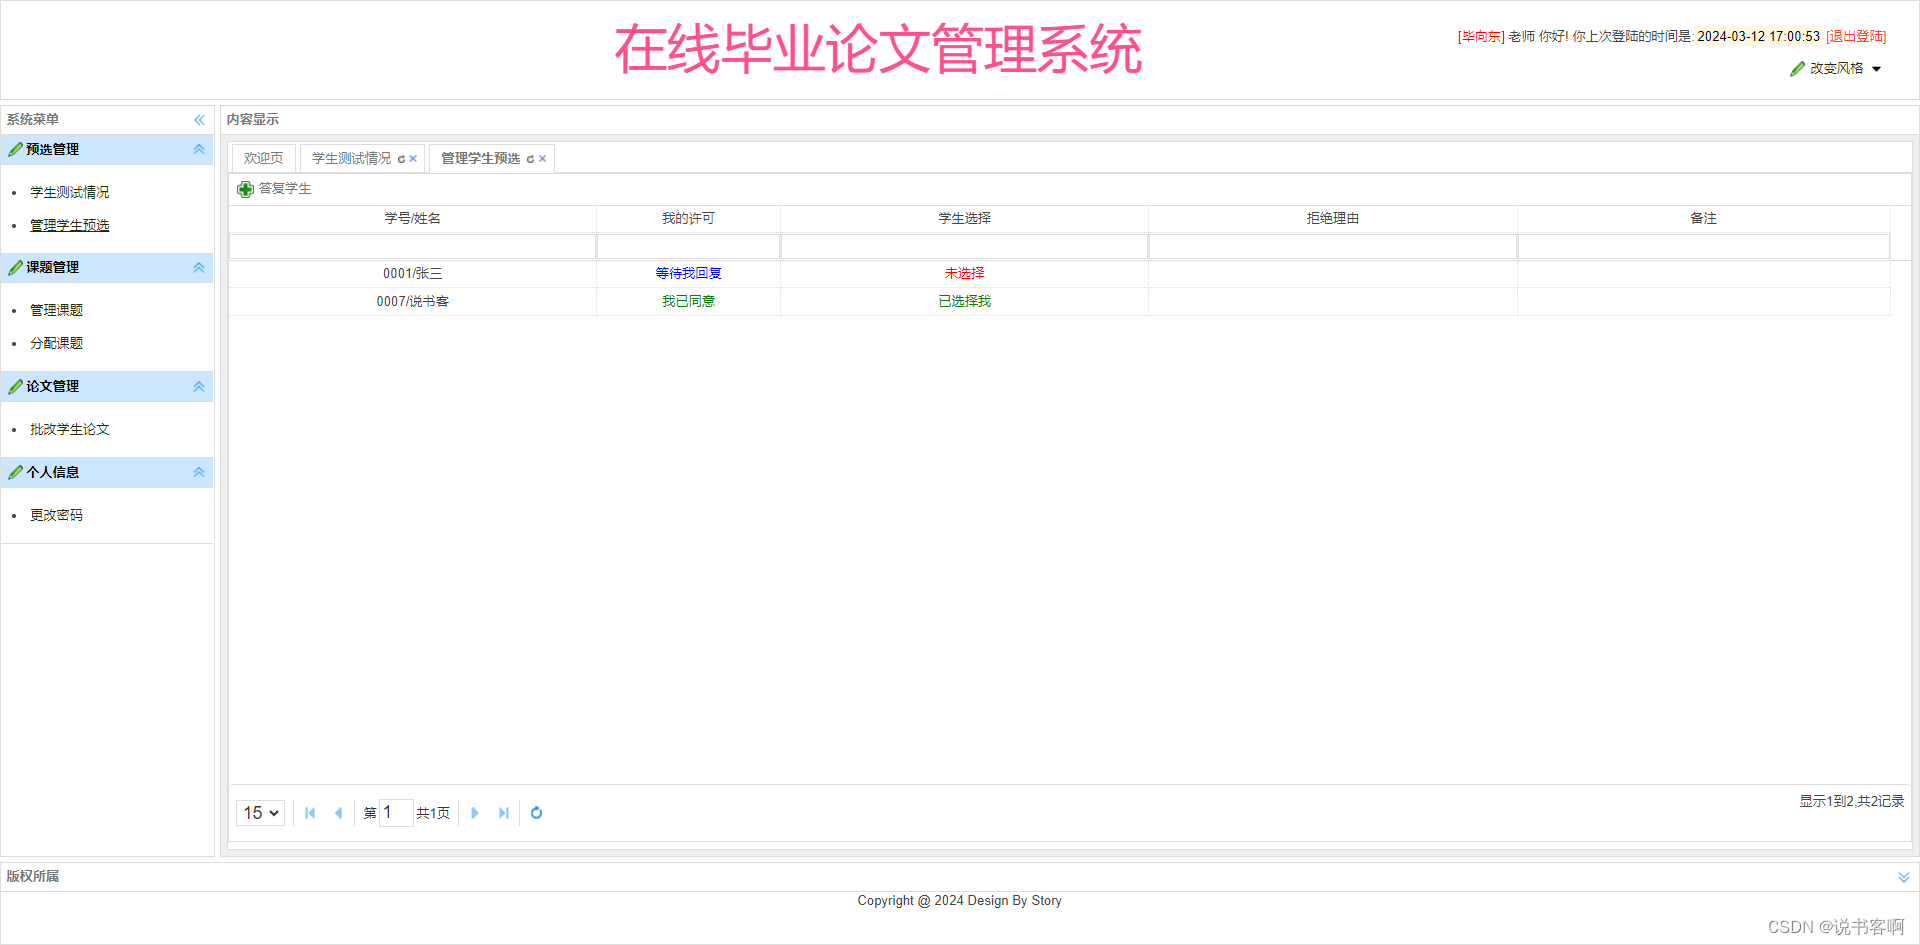Click the 个人信息 pencil icon
Screen dimensions: 1920x945
[x=15, y=473]
